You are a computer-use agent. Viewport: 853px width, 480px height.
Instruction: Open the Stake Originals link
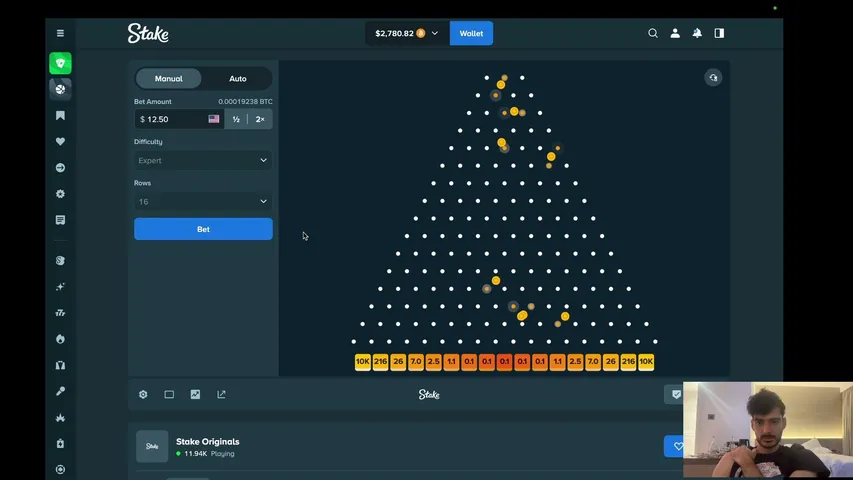[x=207, y=441]
